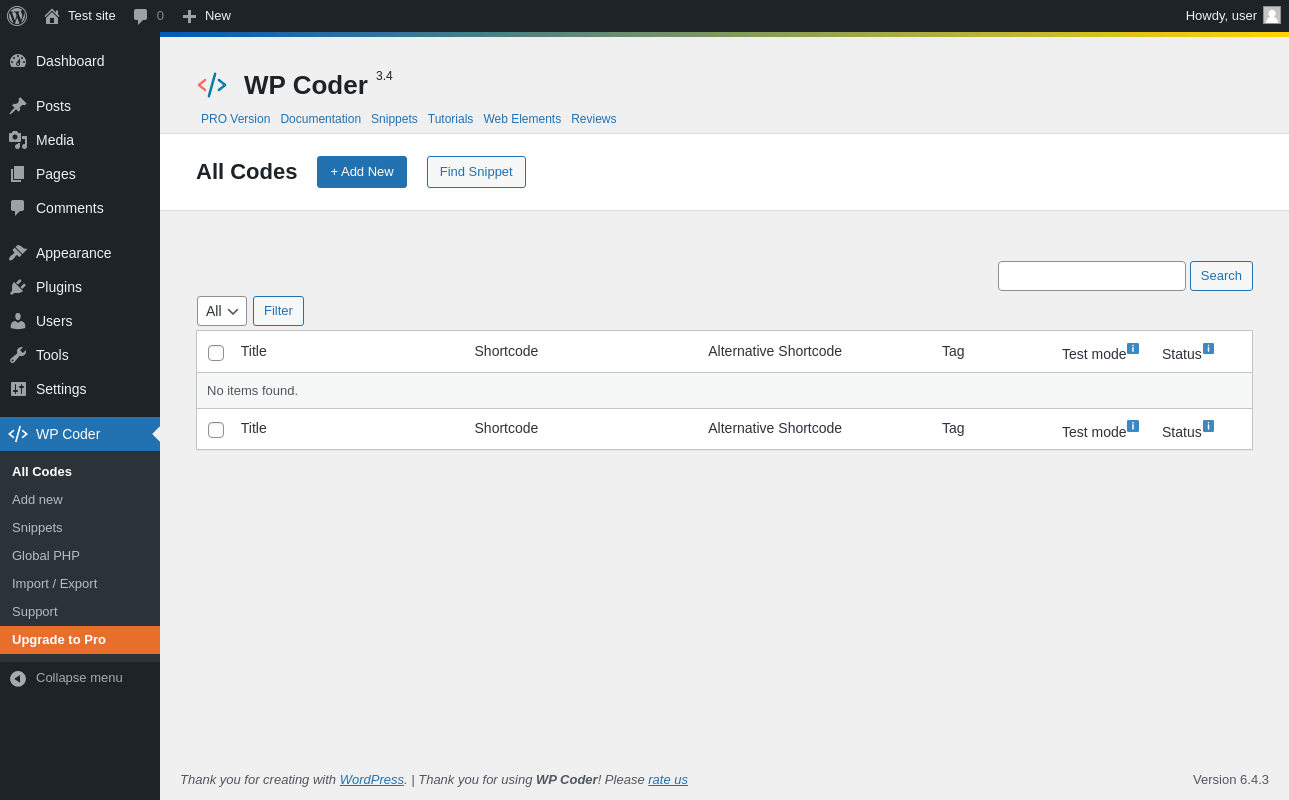The height and width of the screenshot is (800, 1289).
Task: Open the Dashboard menu label
Action: 70,61
